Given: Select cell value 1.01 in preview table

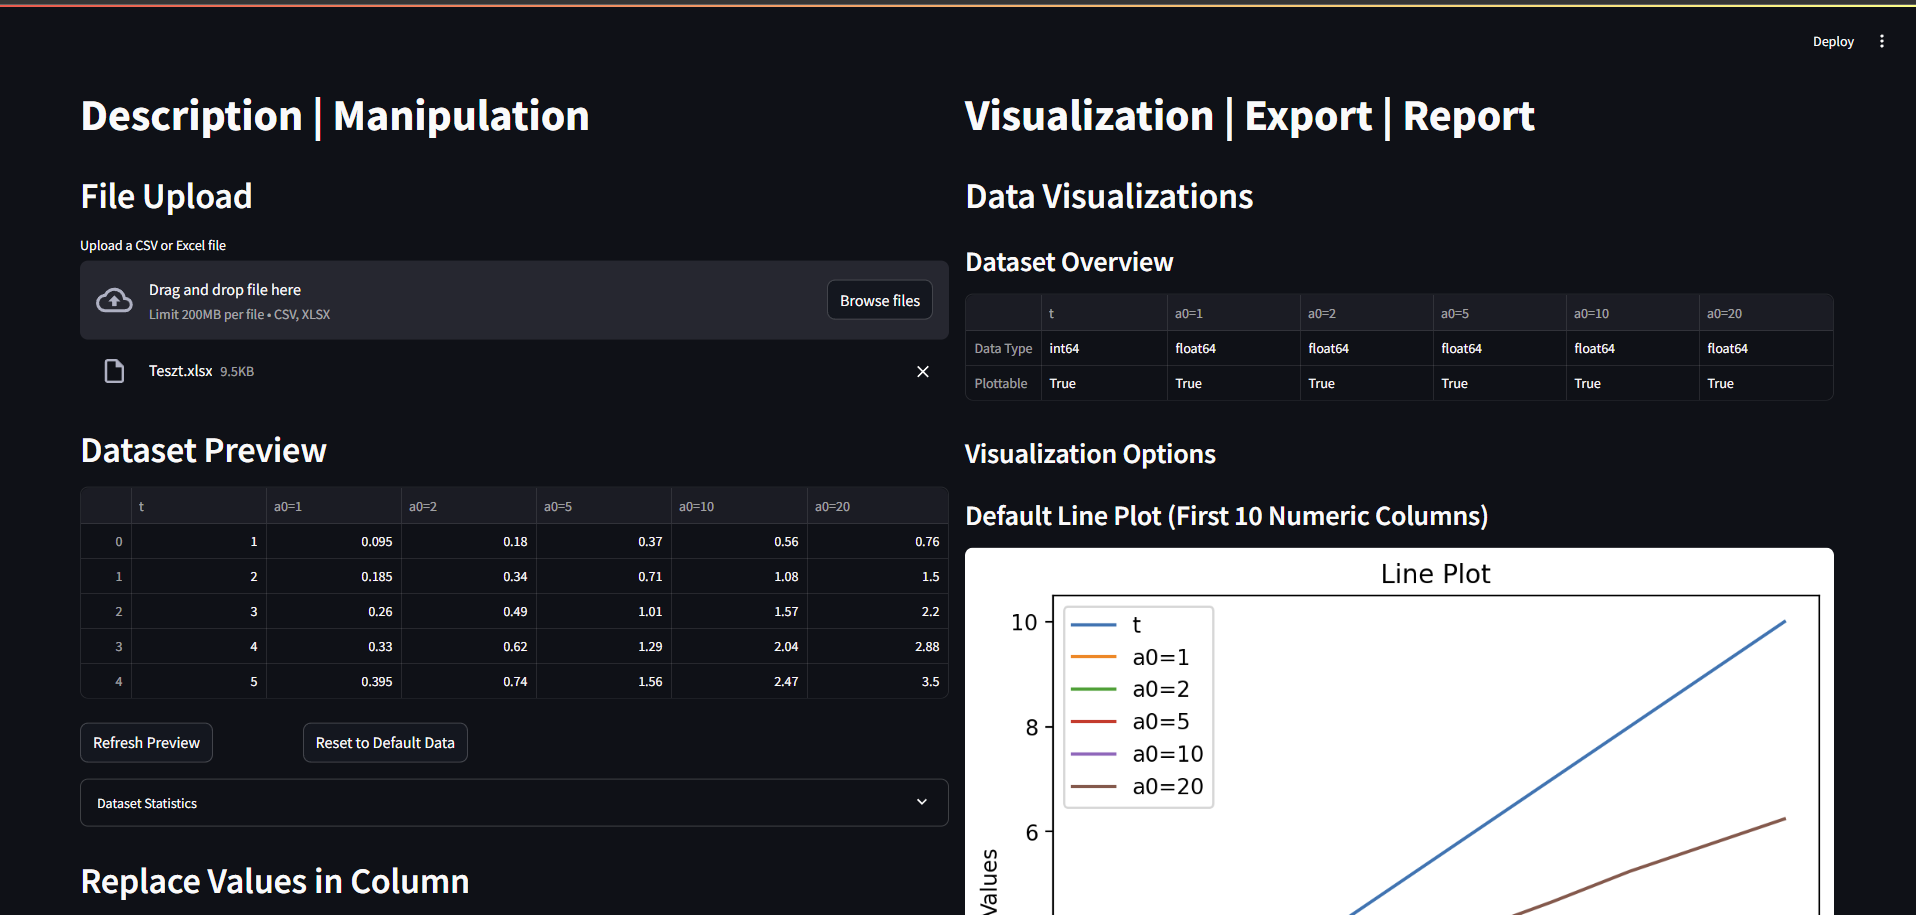Looking at the screenshot, I should (603, 611).
